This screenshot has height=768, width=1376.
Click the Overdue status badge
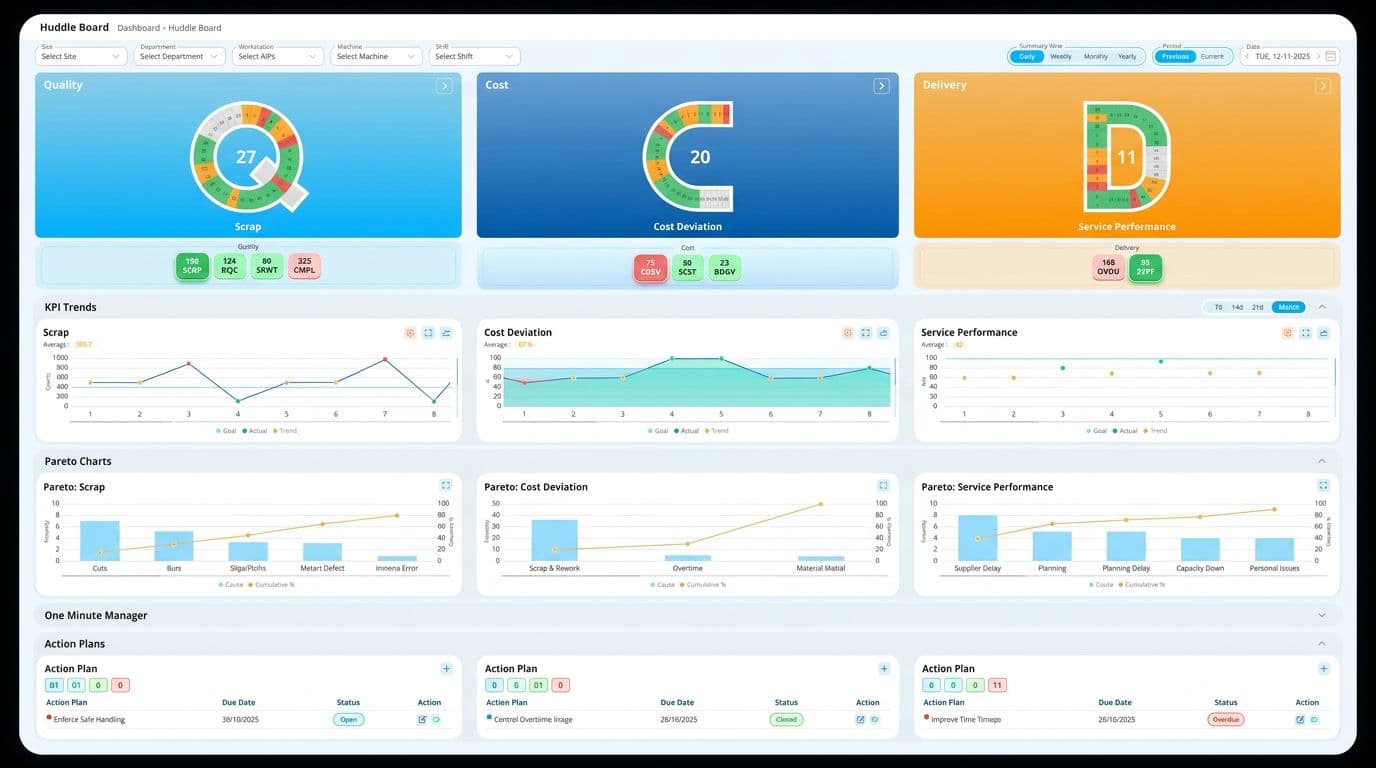(1226, 720)
